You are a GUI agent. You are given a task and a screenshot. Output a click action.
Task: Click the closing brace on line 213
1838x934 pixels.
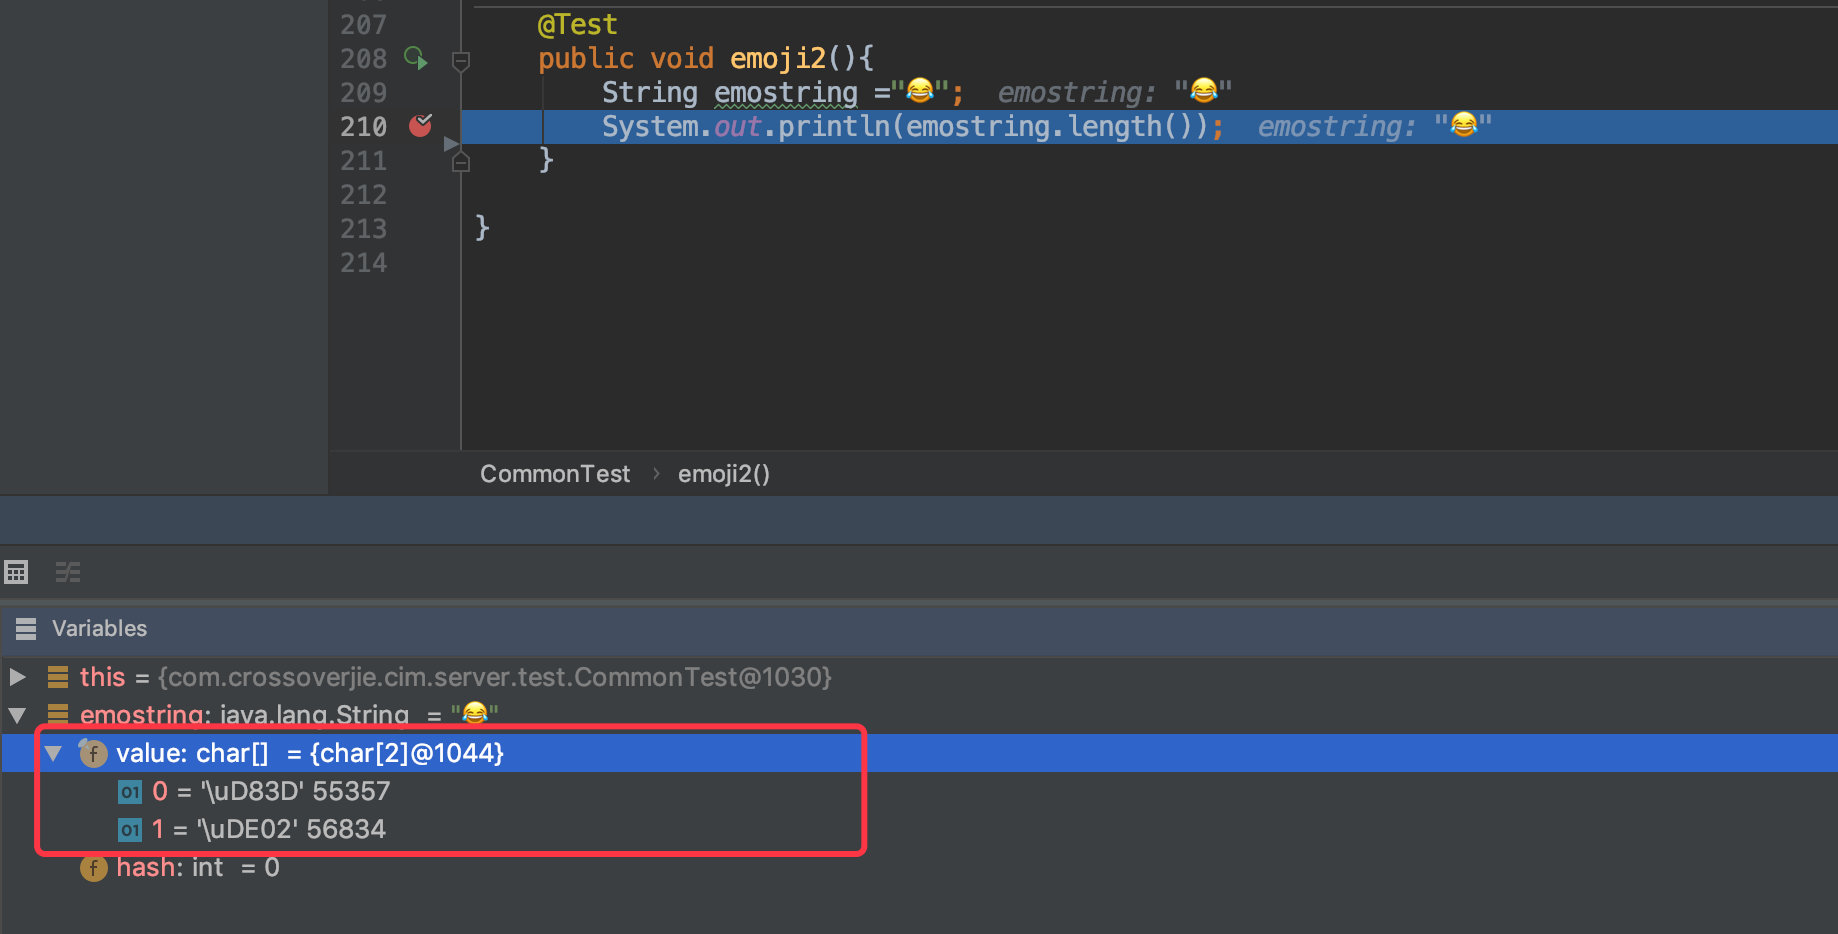(482, 228)
